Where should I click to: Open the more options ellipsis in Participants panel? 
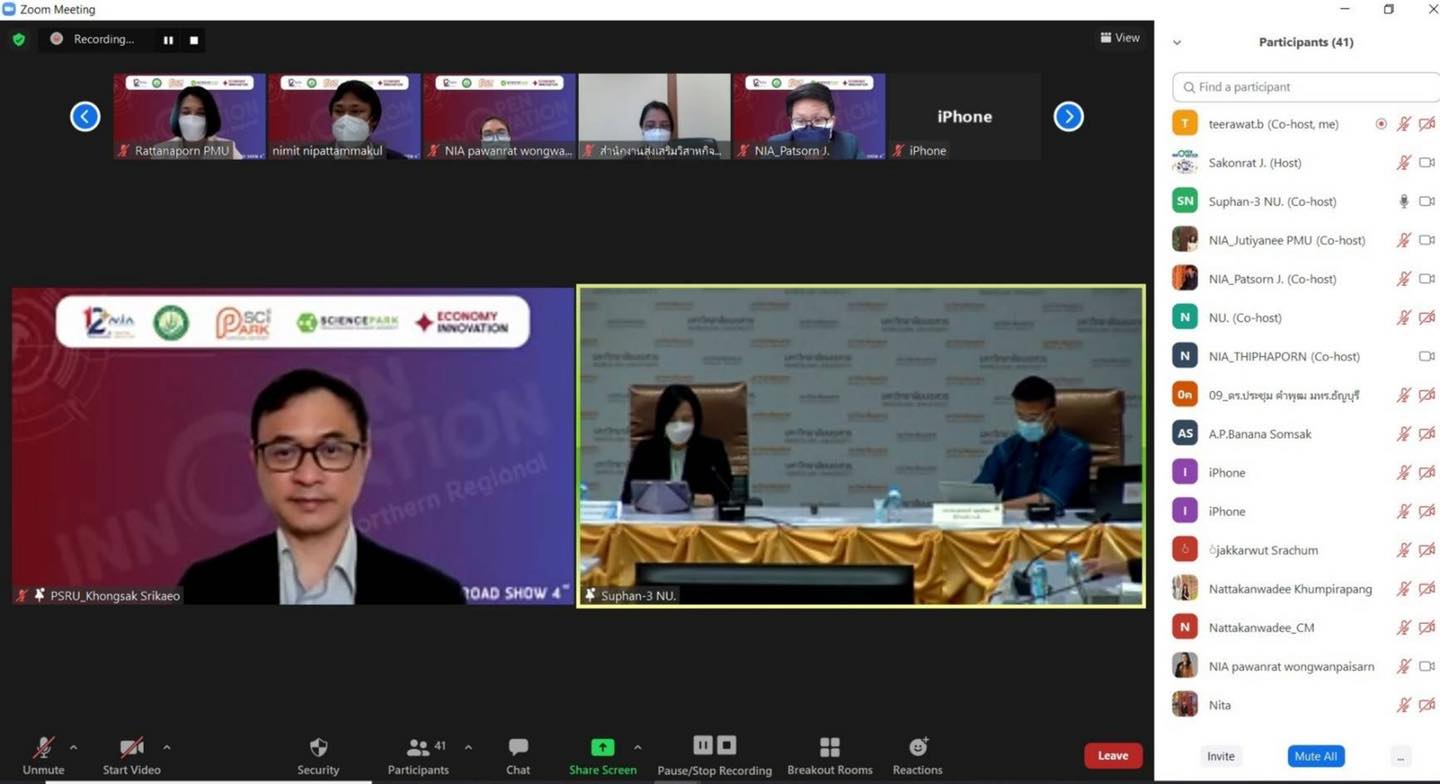[x=1401, y=757]
